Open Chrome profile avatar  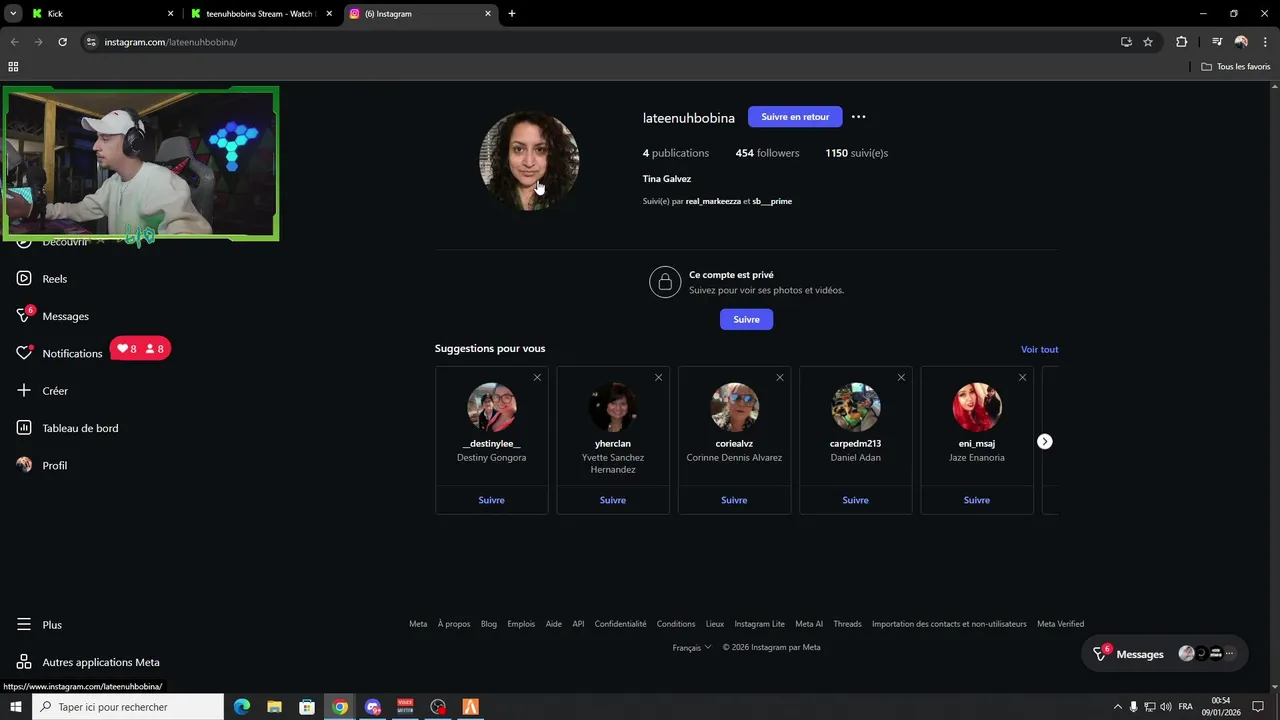click(1241, 42)
